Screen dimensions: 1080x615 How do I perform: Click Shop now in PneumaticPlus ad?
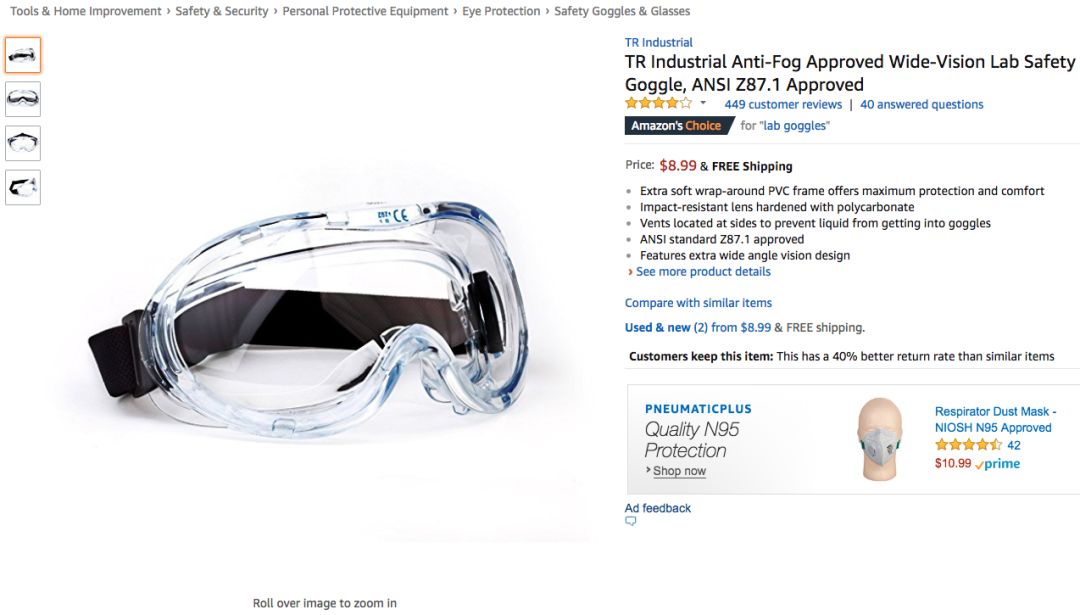coord(679,471)
